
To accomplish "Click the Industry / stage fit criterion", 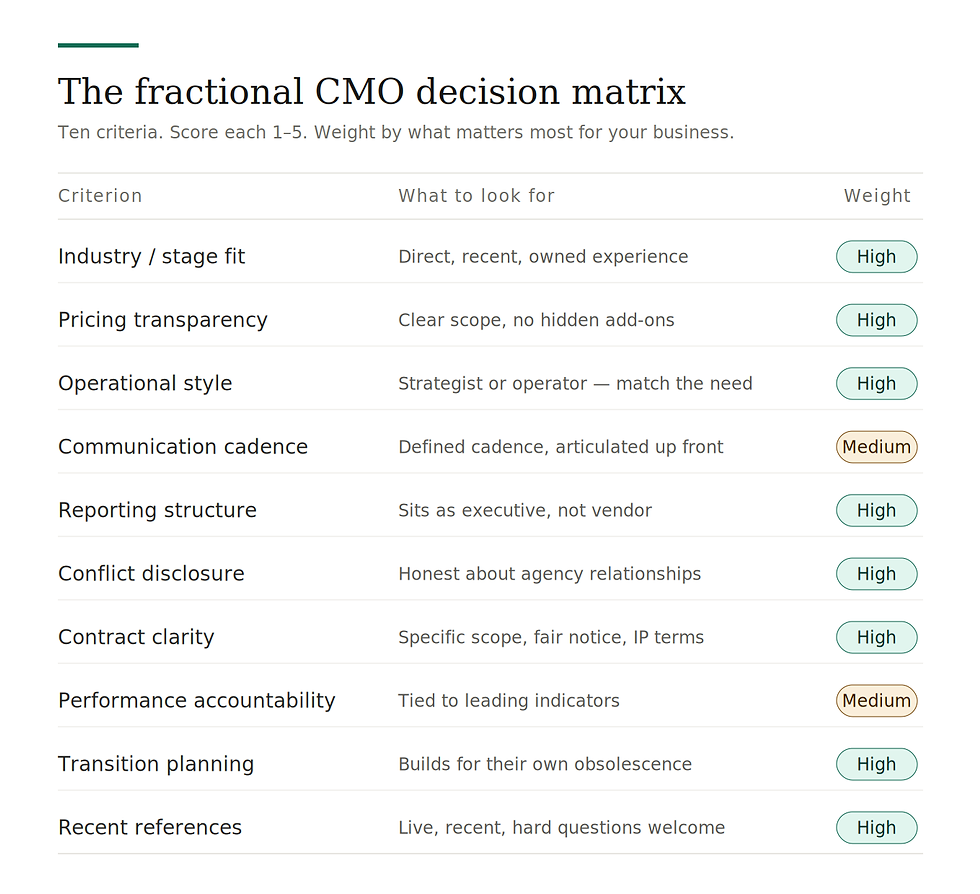I will (151, 257).
